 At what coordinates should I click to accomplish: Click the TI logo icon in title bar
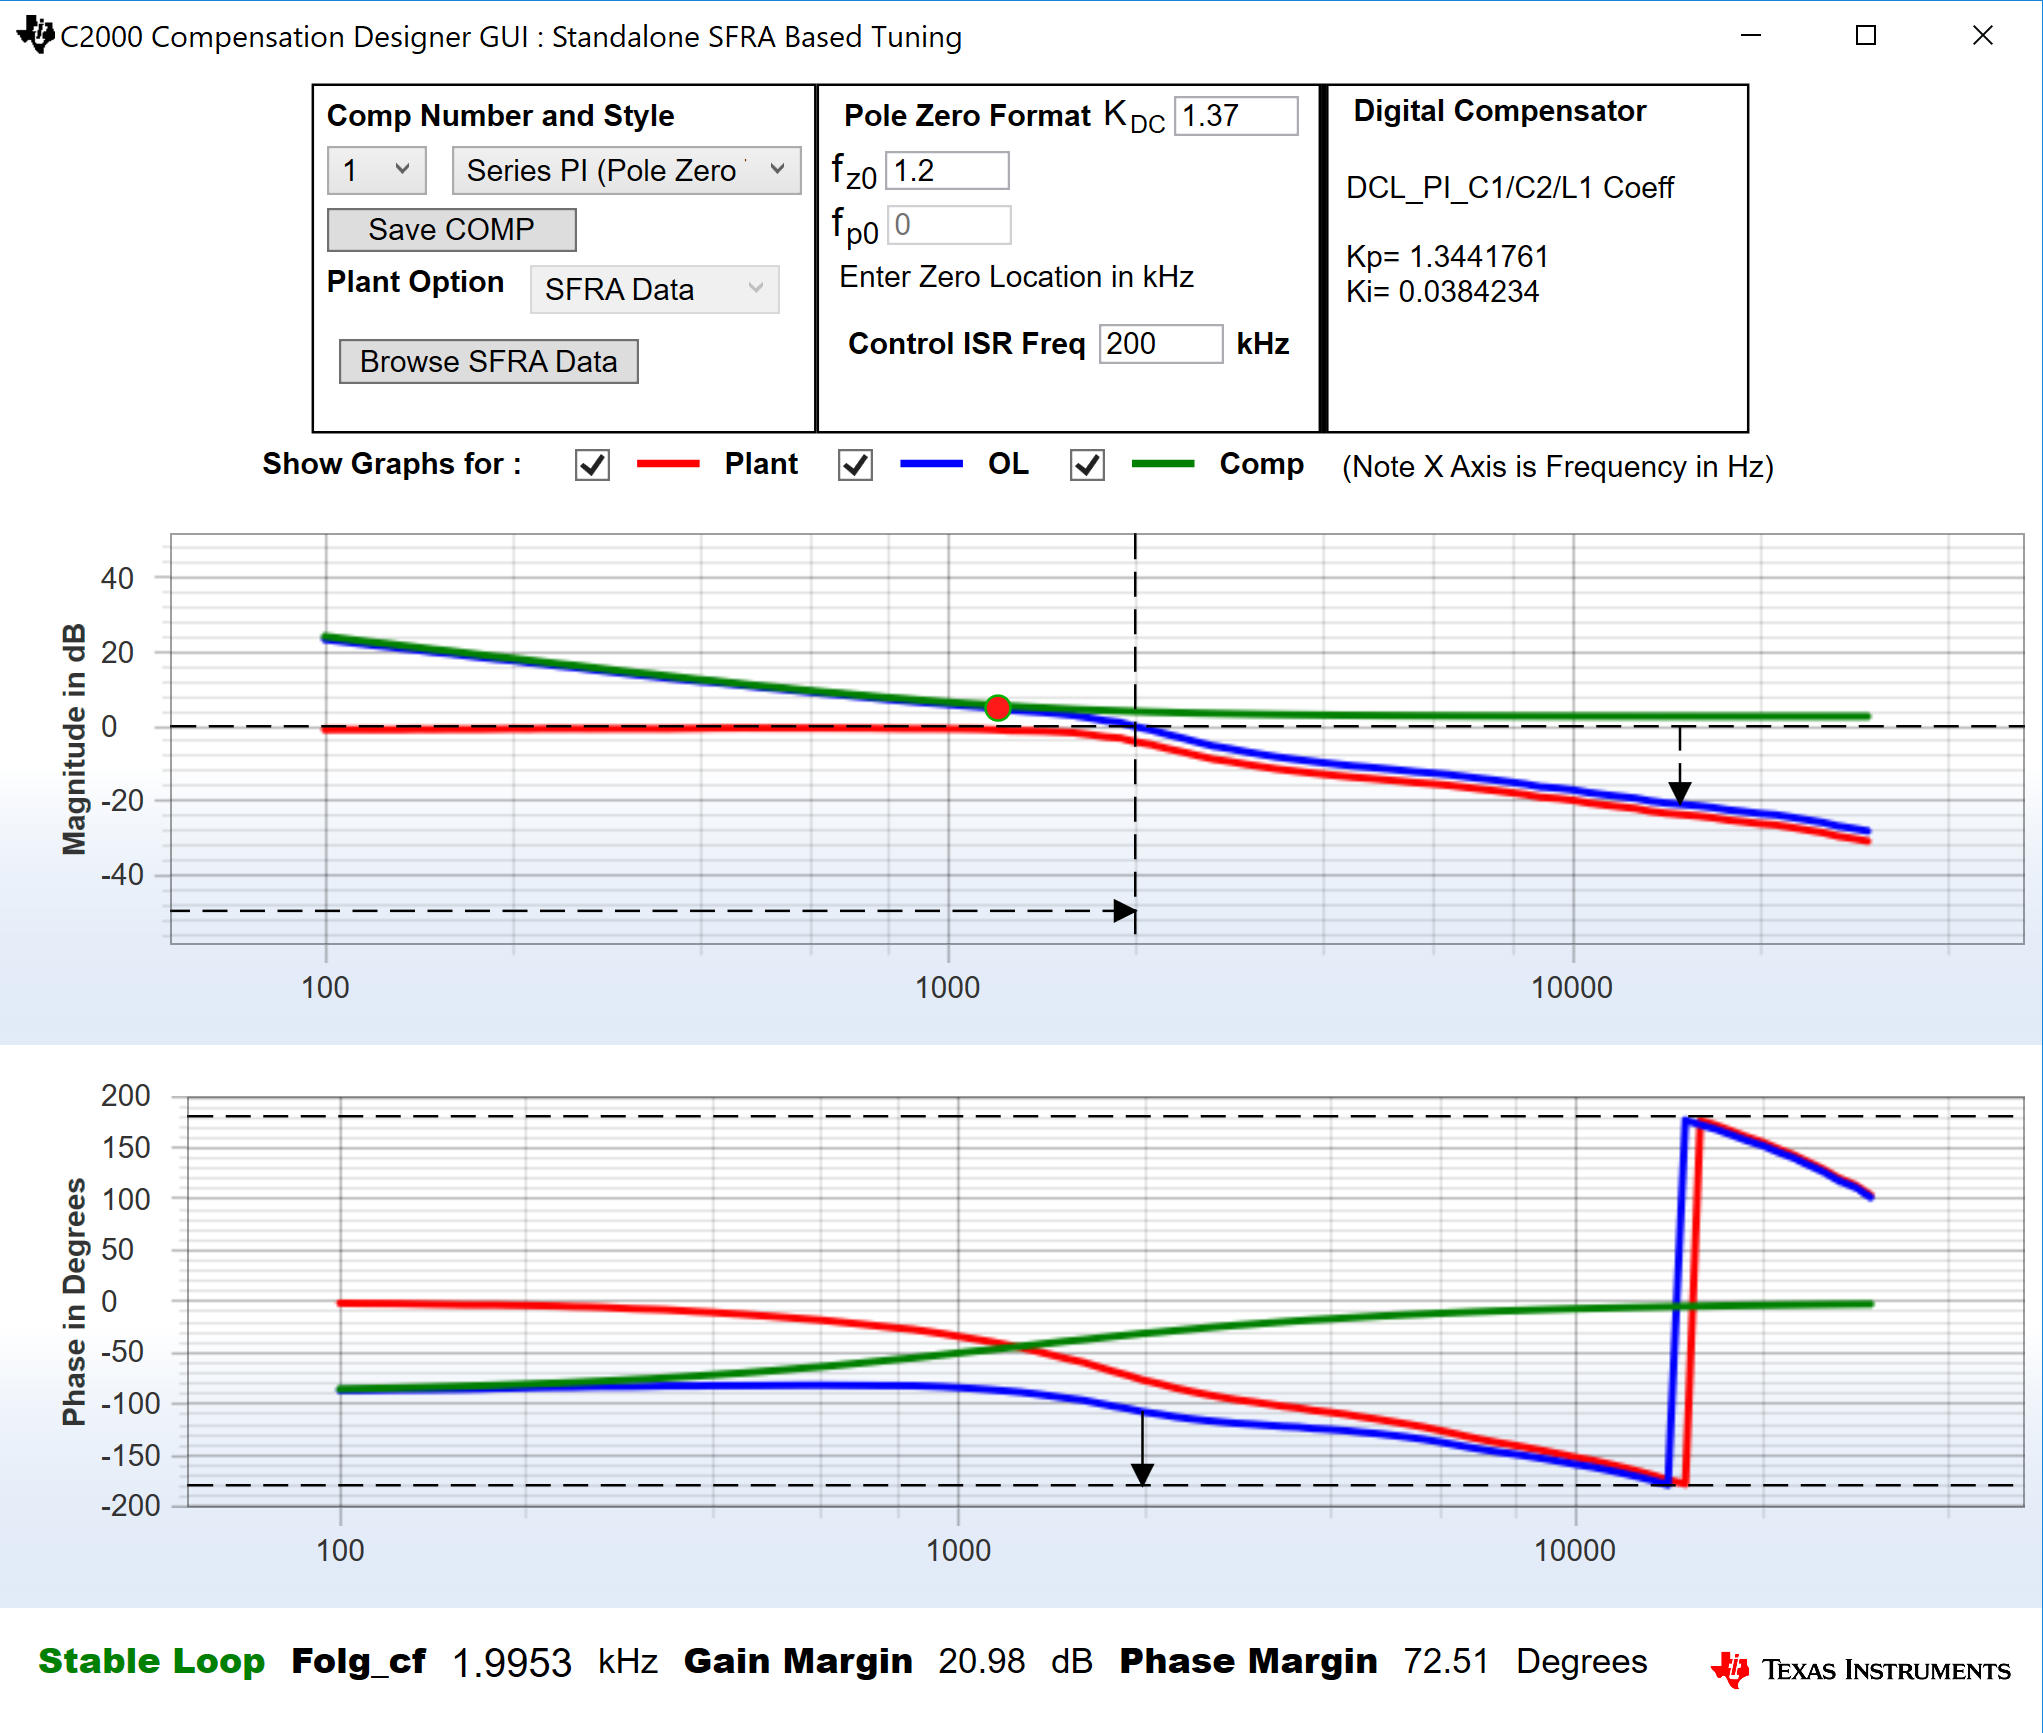point(36,35)
